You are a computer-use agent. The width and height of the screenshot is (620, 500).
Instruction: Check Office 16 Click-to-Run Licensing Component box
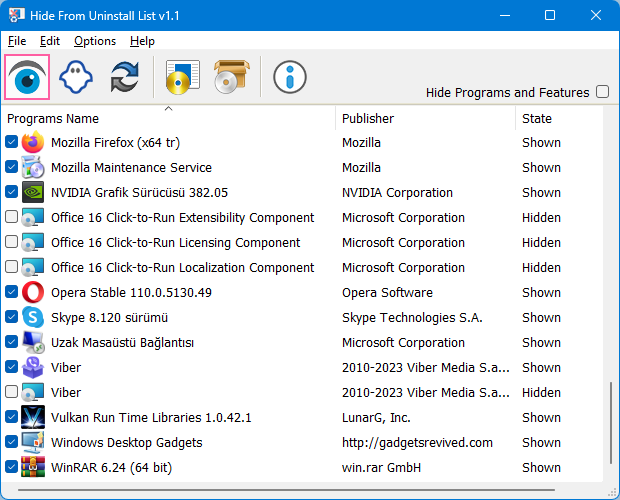[11, 242]
